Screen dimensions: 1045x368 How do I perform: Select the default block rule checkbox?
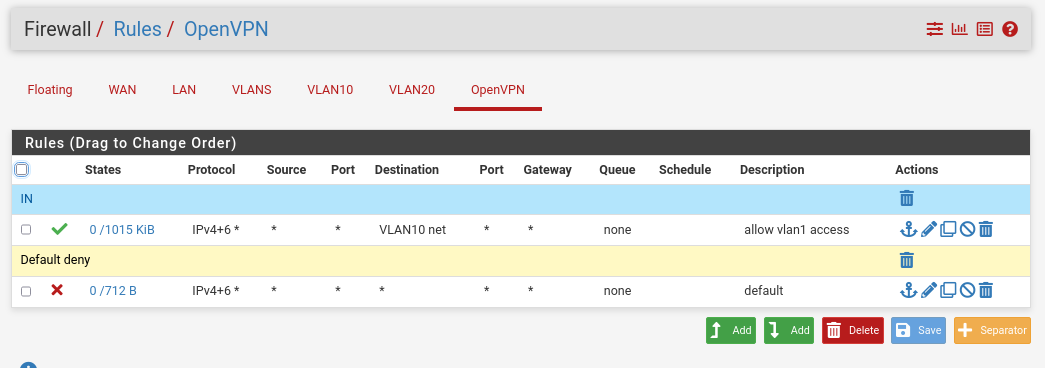tap(26, 291)
